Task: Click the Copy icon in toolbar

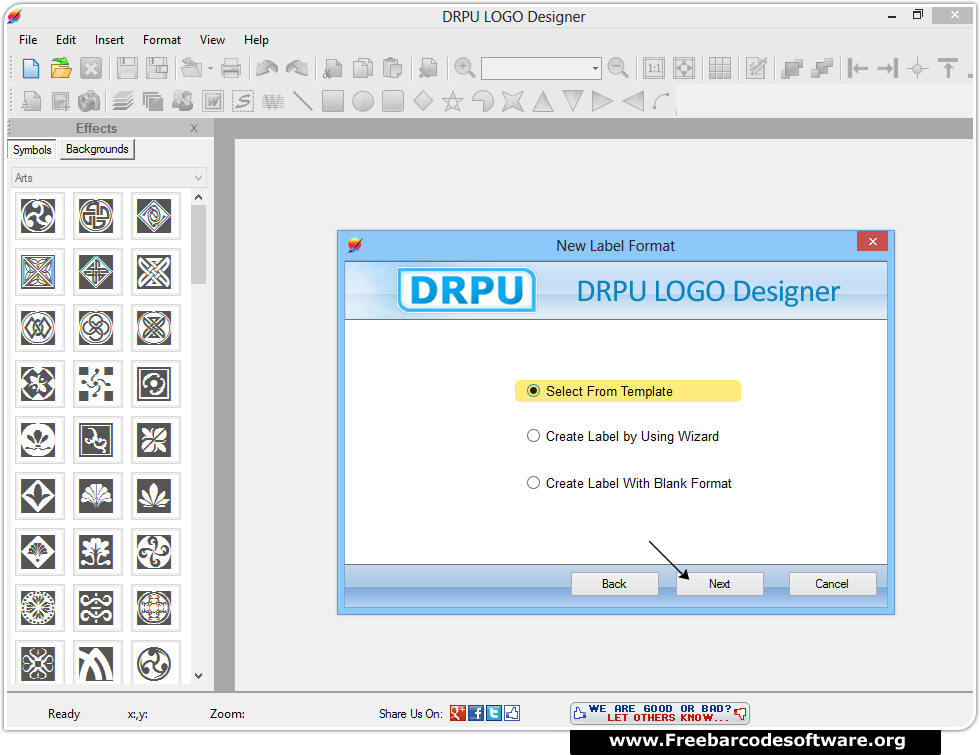Action: click(x=362, y=68)
